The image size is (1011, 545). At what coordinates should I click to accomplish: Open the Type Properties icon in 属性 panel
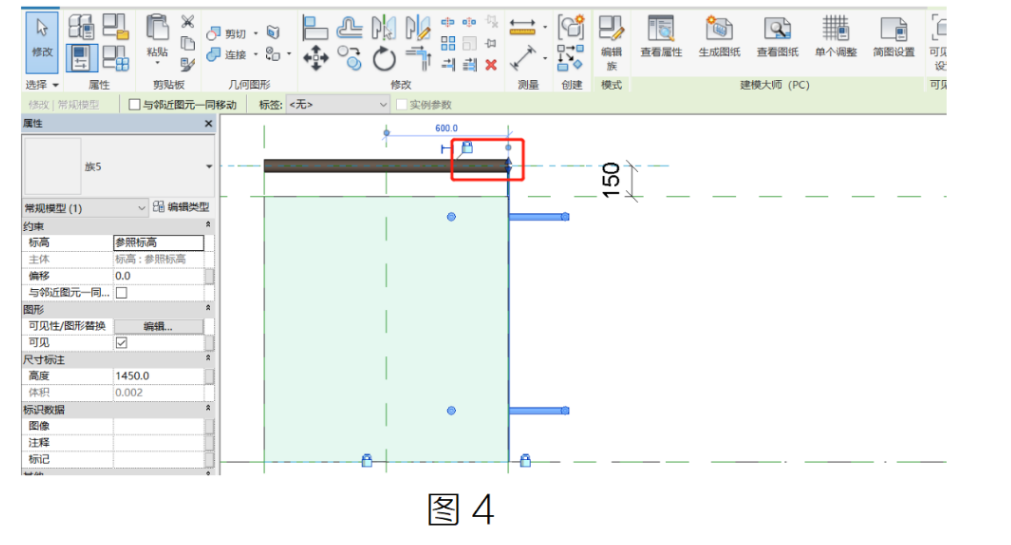pyautogui.click(x=81, y=26)
